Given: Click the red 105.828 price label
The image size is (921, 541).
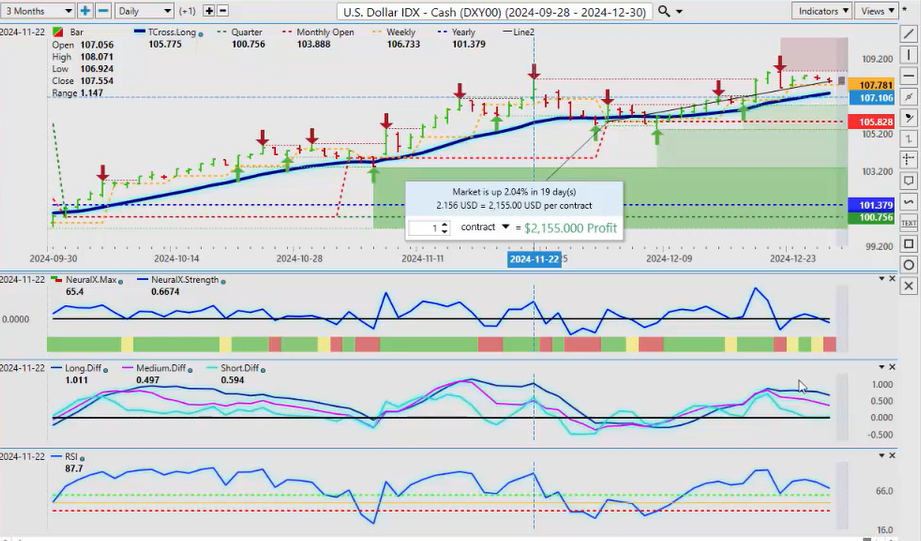Looking at the screenshot, I should (870, 122).
